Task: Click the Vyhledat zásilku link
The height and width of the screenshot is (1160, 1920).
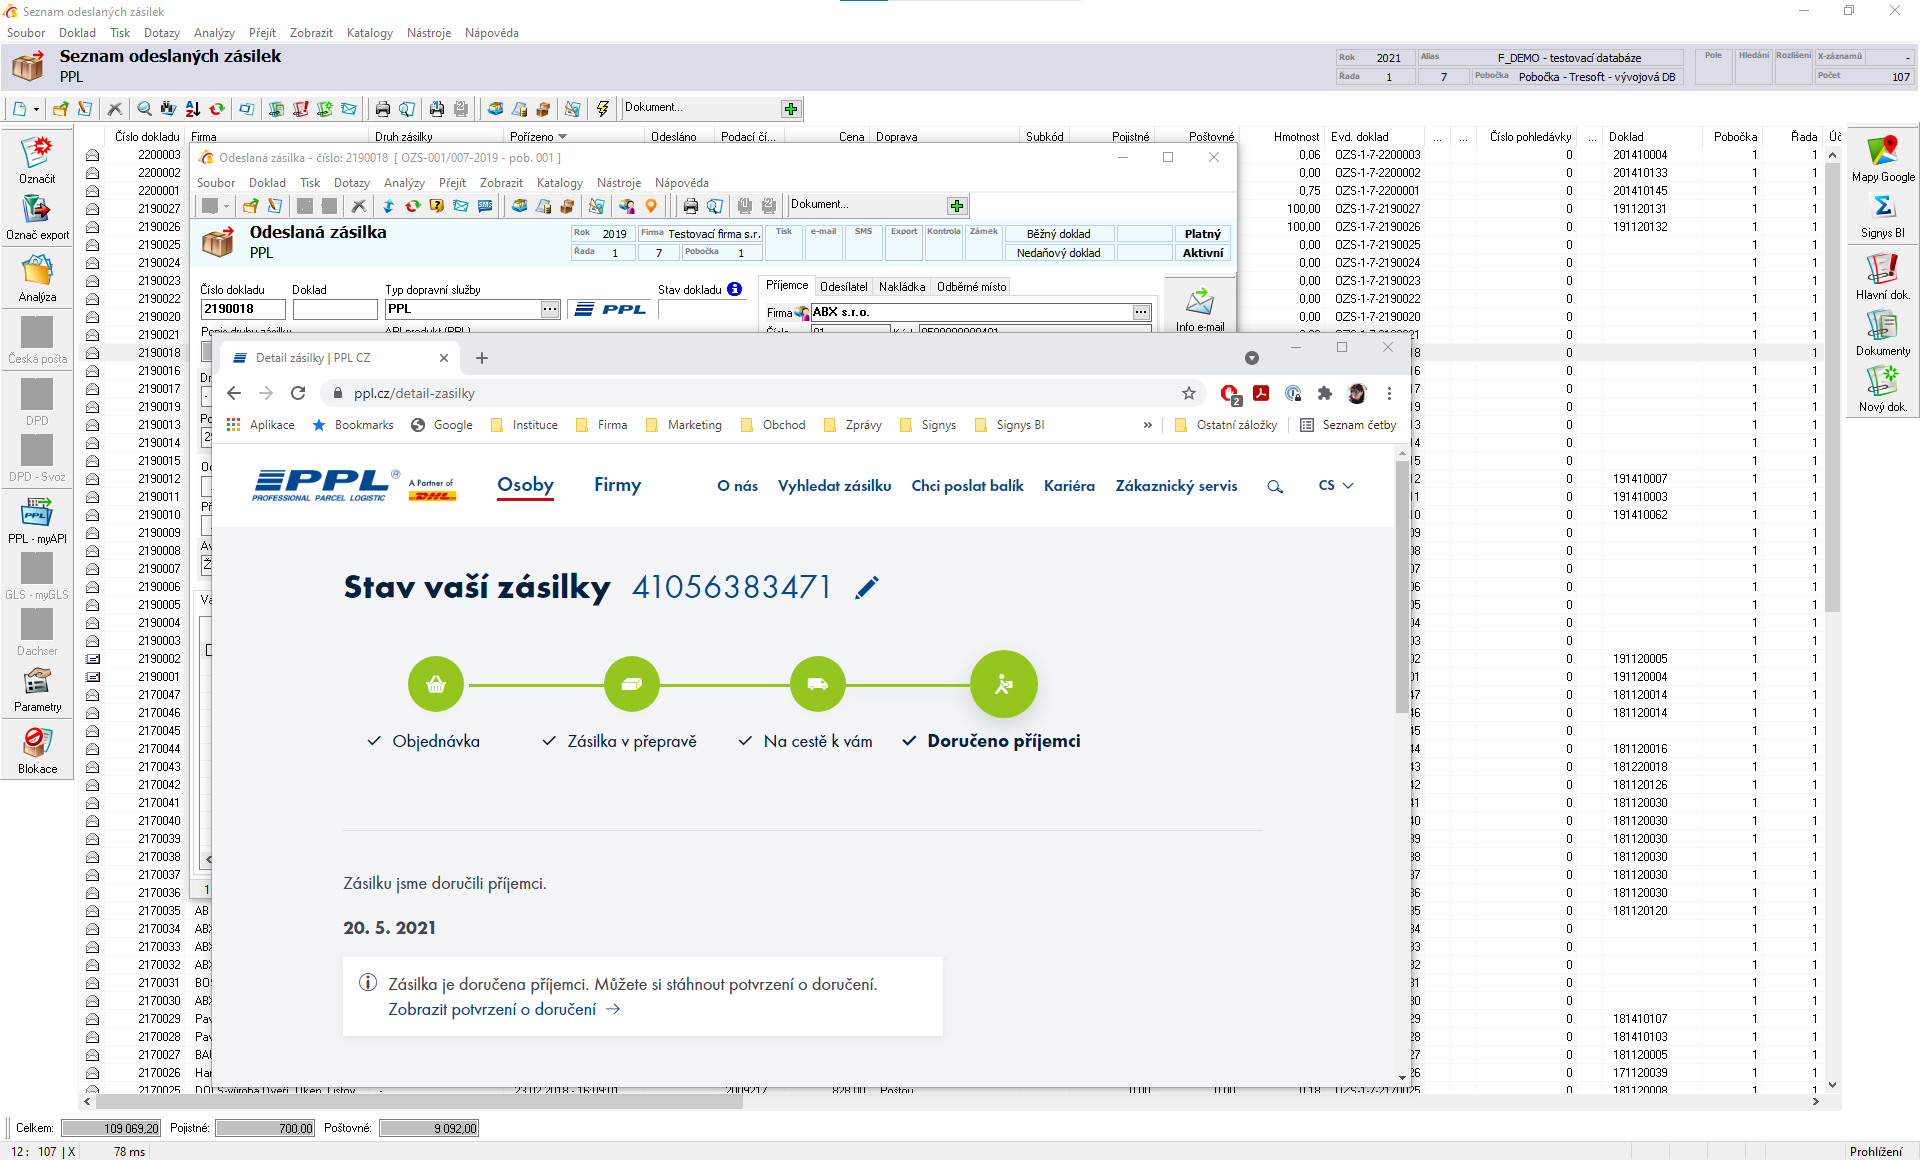Action: [834, 486]
